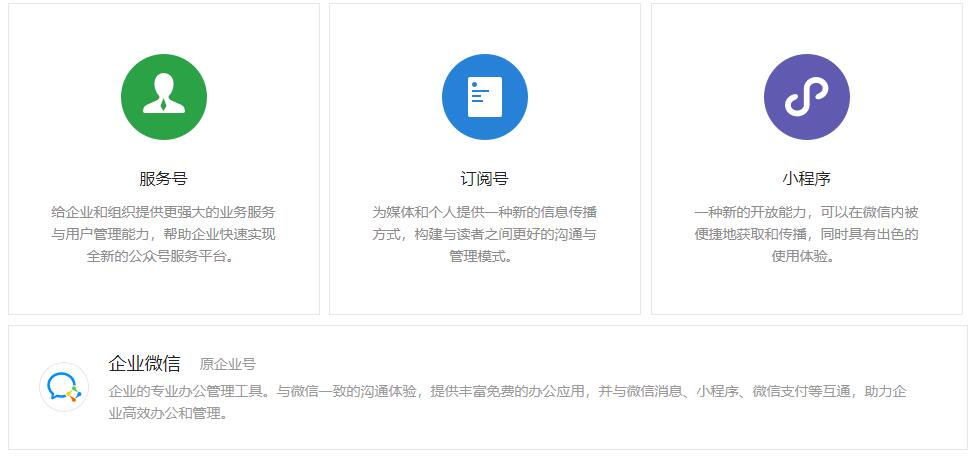976x456 pixels.
Task: Click the line starting with 企业的专业办公管理工具
Action: [x=506, y=391]
